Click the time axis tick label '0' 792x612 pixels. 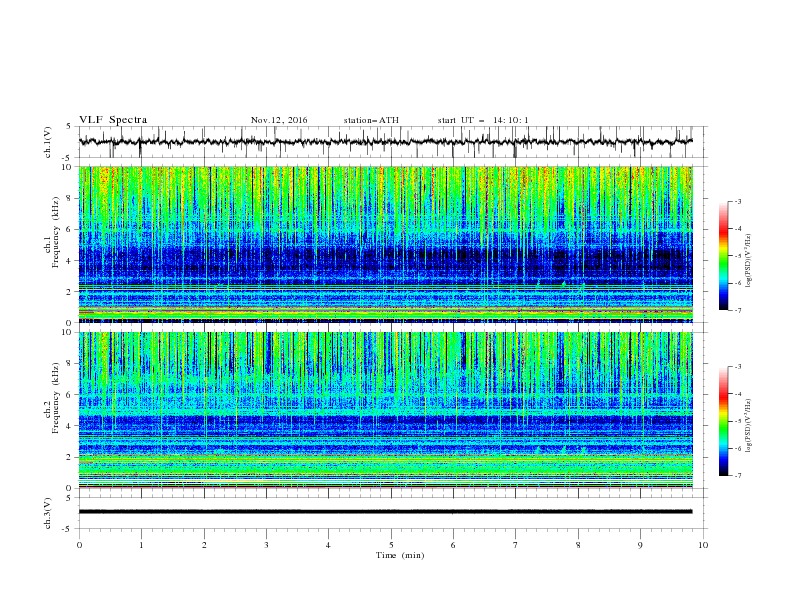pyautogui.click(x=79, y=545)
